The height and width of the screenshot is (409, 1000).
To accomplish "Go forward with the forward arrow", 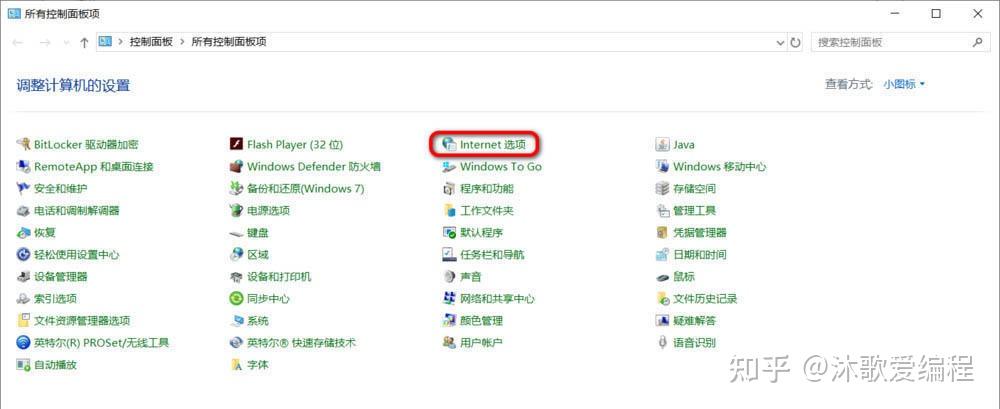I will click(x=45, y=42).
